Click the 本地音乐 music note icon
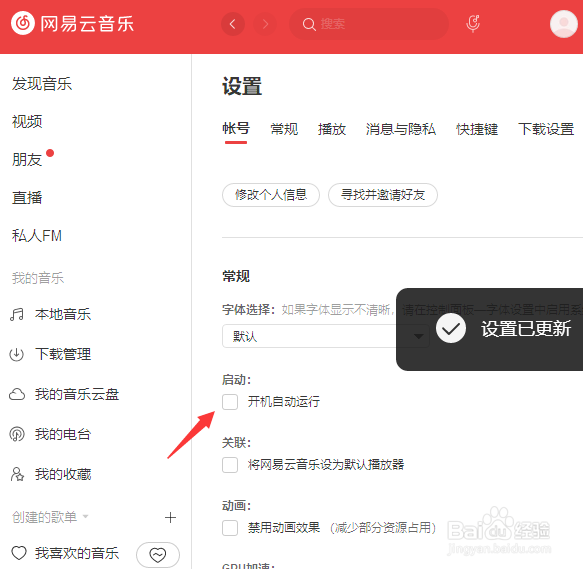 tap(17, 315)
